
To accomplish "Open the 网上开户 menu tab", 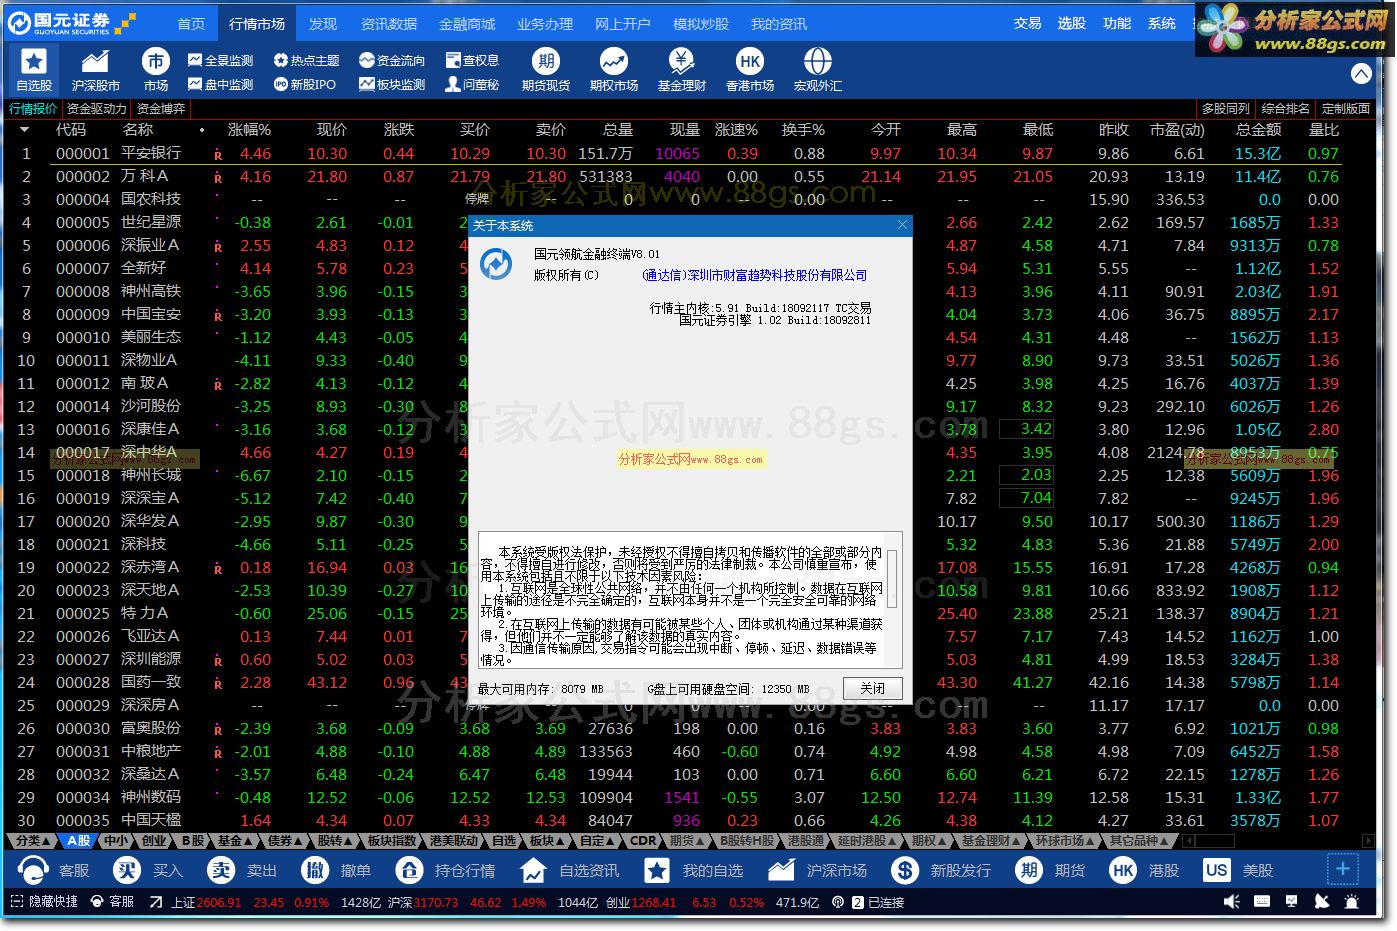I will tap(623, 23).
